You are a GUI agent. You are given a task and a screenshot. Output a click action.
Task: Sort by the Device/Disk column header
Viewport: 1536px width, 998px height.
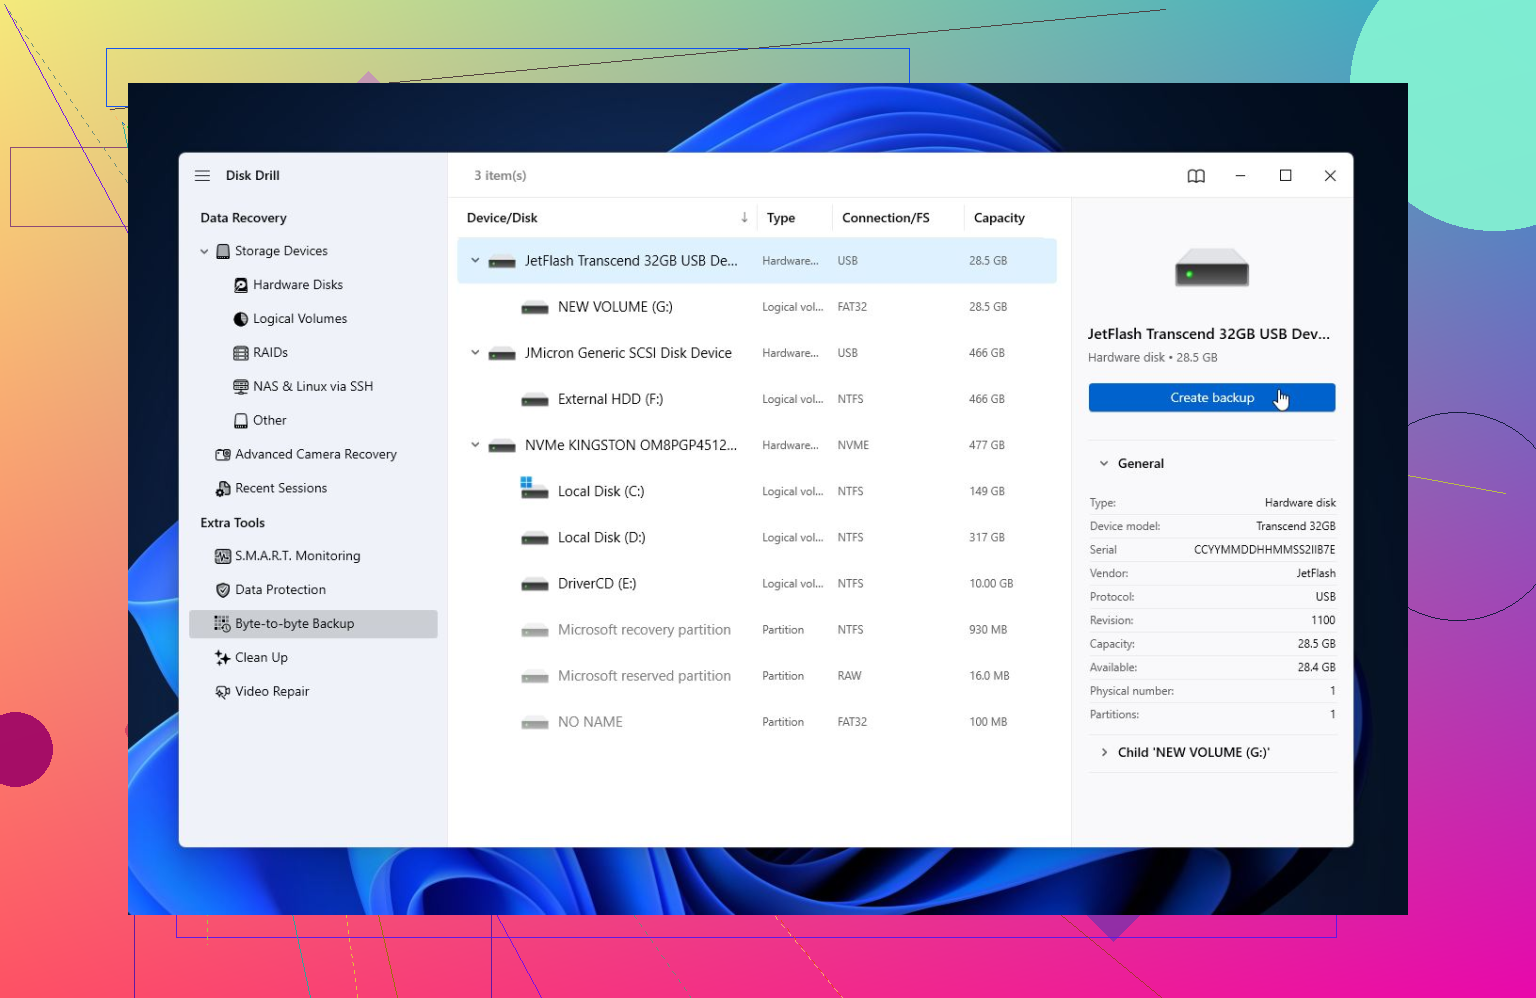(x=502, y=218)
